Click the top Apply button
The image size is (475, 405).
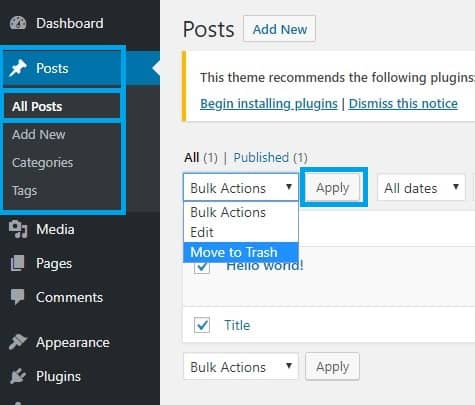click(x=333, y=187)
